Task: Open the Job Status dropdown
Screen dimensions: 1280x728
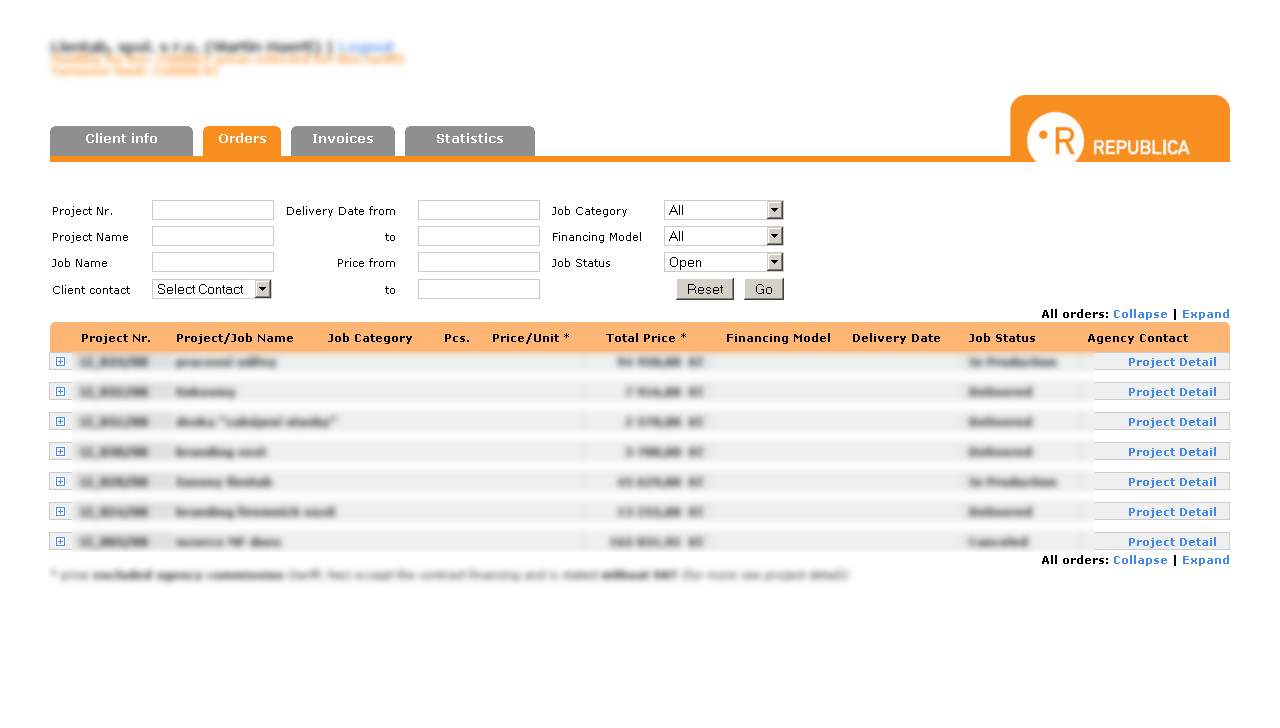Action: pos(723,263)
